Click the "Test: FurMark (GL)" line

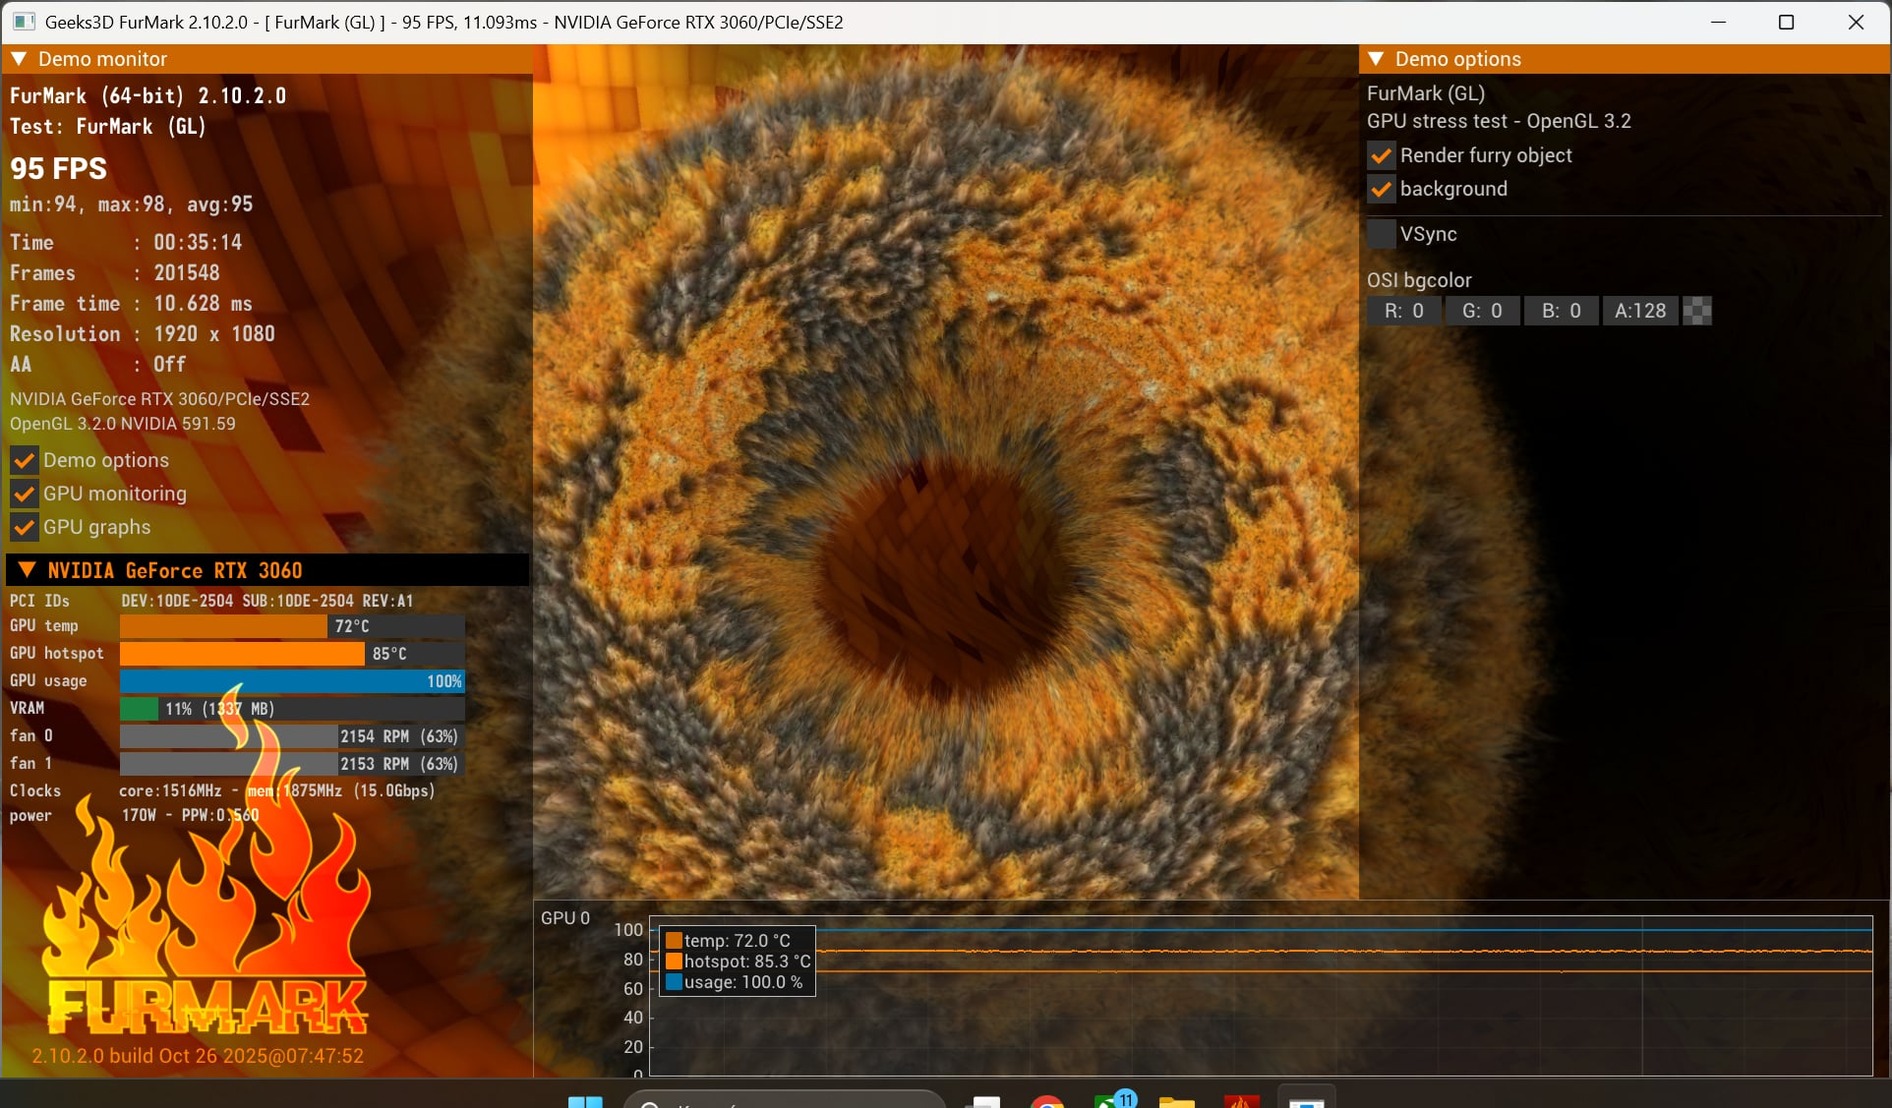click(108, 127)
